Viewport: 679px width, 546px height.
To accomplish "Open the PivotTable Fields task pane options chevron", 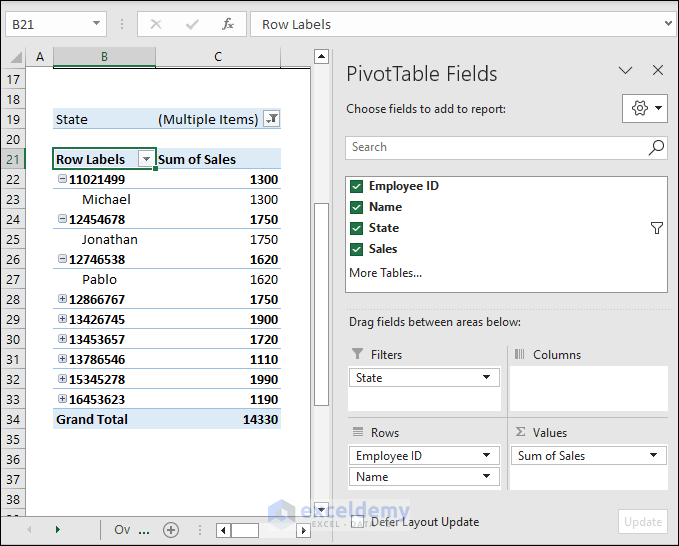I will [x=625, y=70].
